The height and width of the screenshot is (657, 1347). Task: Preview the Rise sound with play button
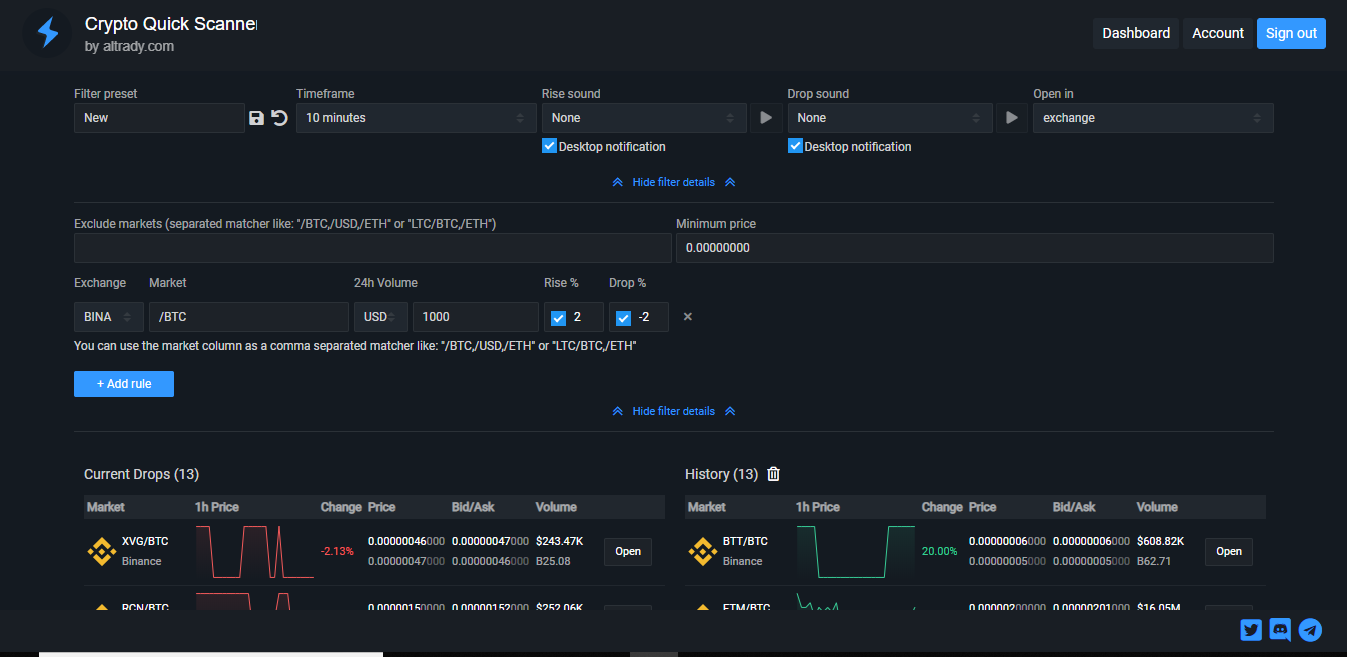pos(766,117)
